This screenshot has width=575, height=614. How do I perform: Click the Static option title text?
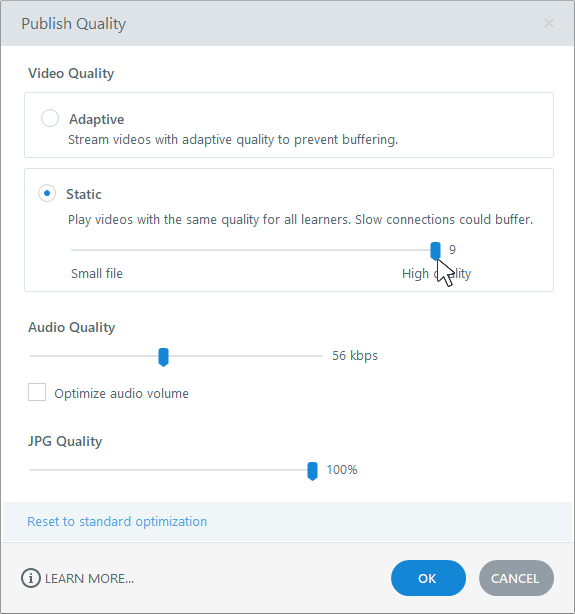click(x=84, y=194)
